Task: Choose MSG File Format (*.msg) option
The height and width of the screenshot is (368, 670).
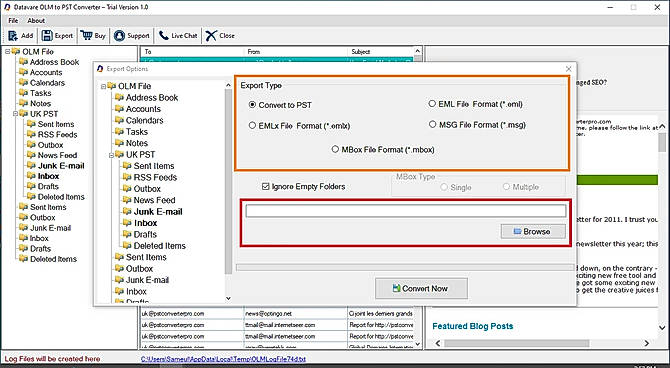Action: [432, 124]
